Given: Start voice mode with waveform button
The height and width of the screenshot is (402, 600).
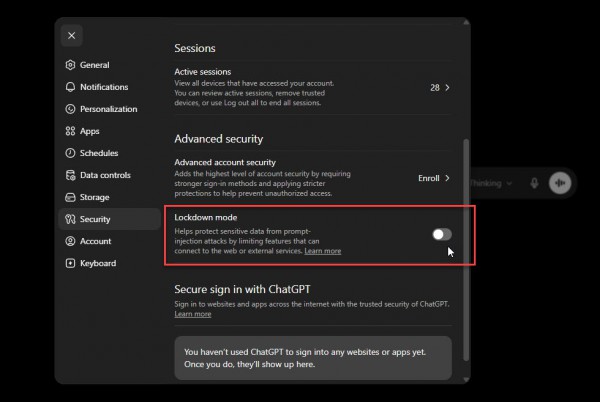Looking at the screenshot, I should [560, 183].
